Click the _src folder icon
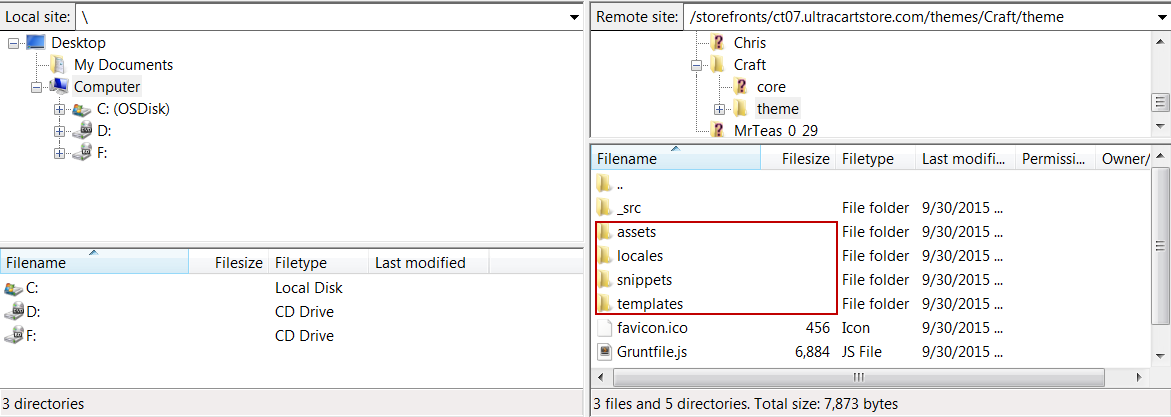This screenshot has height=417, width=1171. [605, 208]
